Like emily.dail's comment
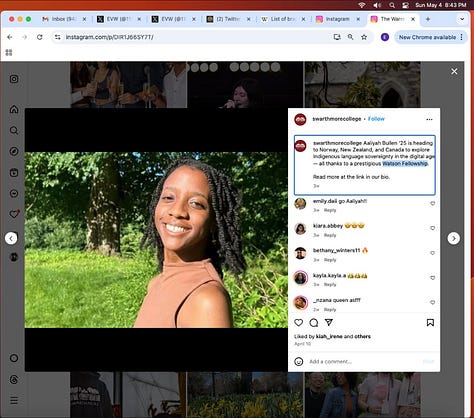The width and height of the screenshot is (474, 418). click(x=433, y=203)
